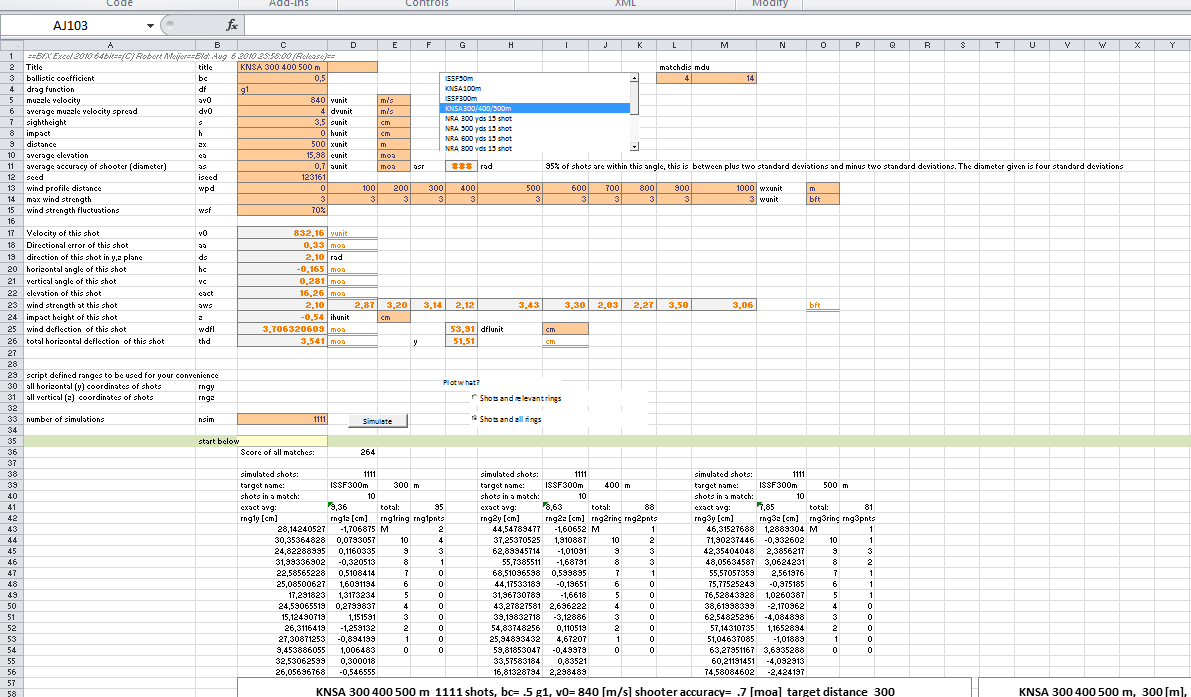
Task: Select the 'Shots and all rings' radio button
Action: point(475,418)
